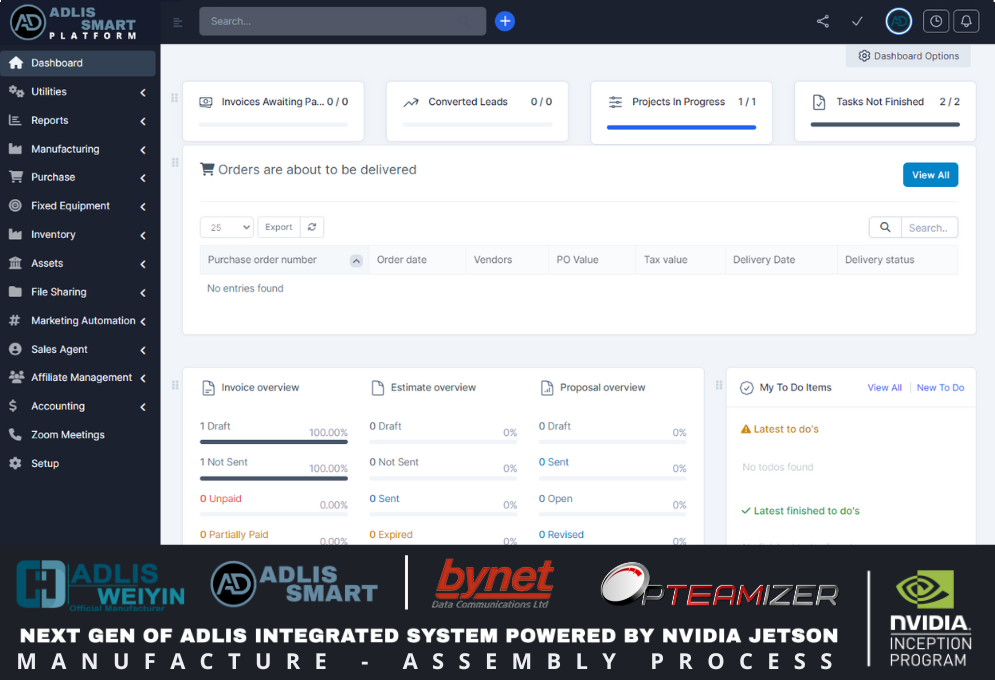Open the clock timer icon
This screenshot has width=995, height=680.
(x=936, y=21)
